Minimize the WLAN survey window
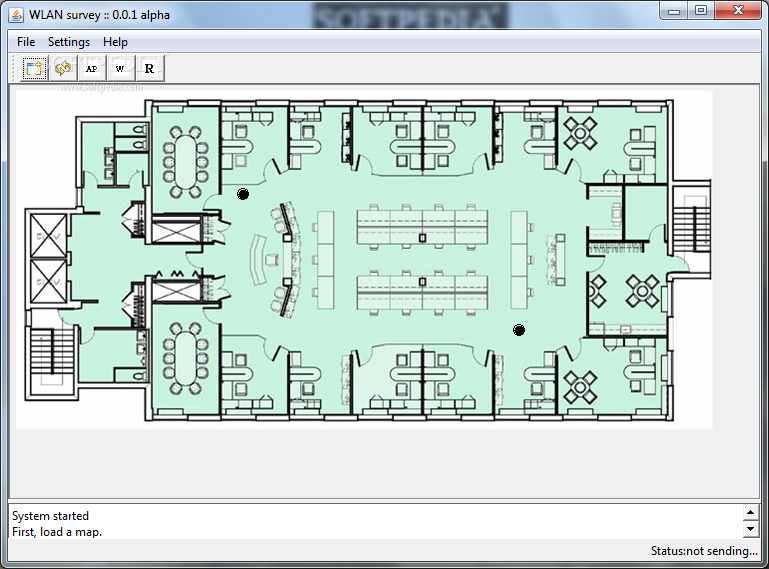 [x=674, y=11]
